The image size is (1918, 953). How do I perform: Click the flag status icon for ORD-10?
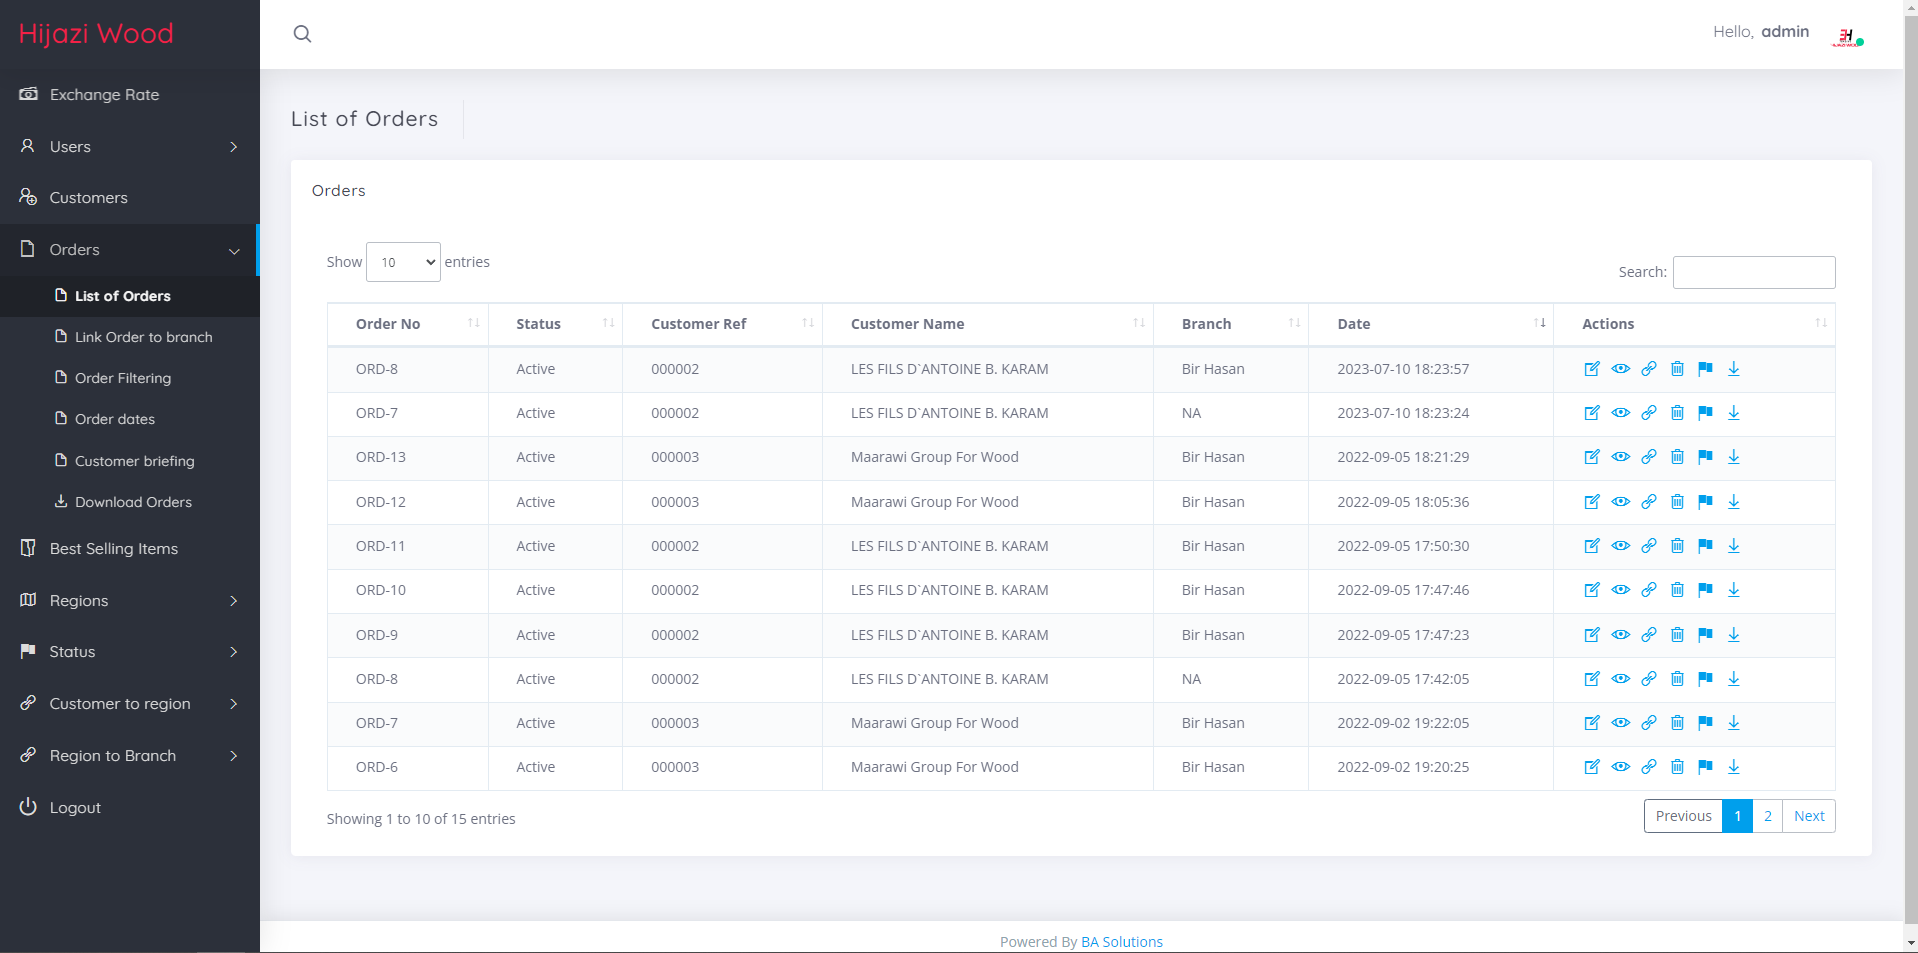(x=1705, y=590)
